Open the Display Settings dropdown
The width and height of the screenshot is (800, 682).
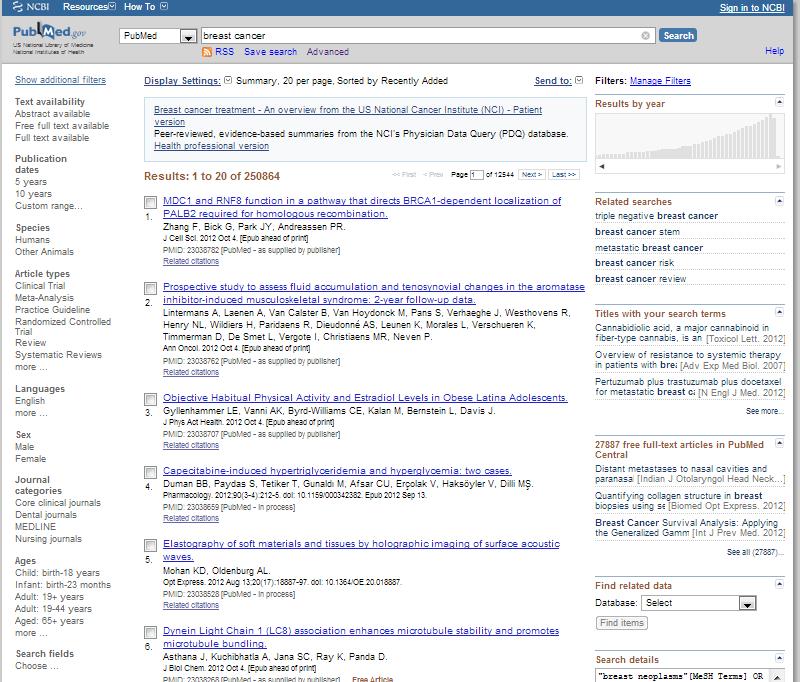coord(188,81)
